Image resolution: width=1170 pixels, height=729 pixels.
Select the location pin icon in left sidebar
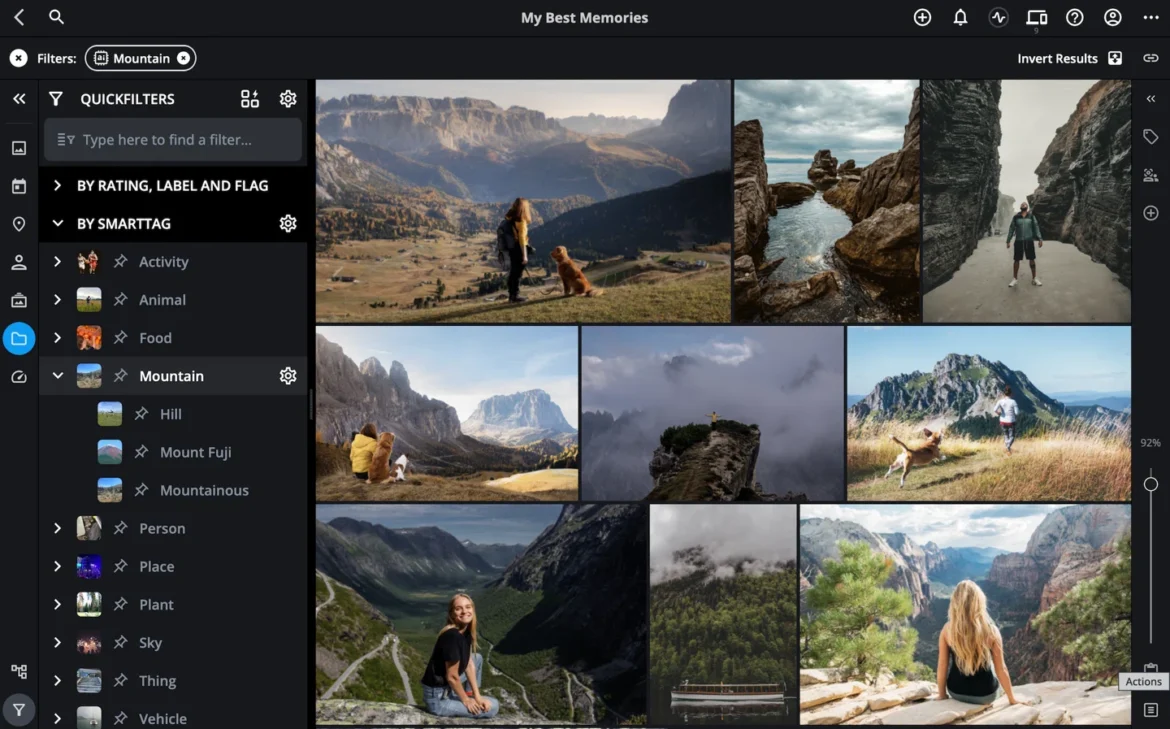point(18,224)
